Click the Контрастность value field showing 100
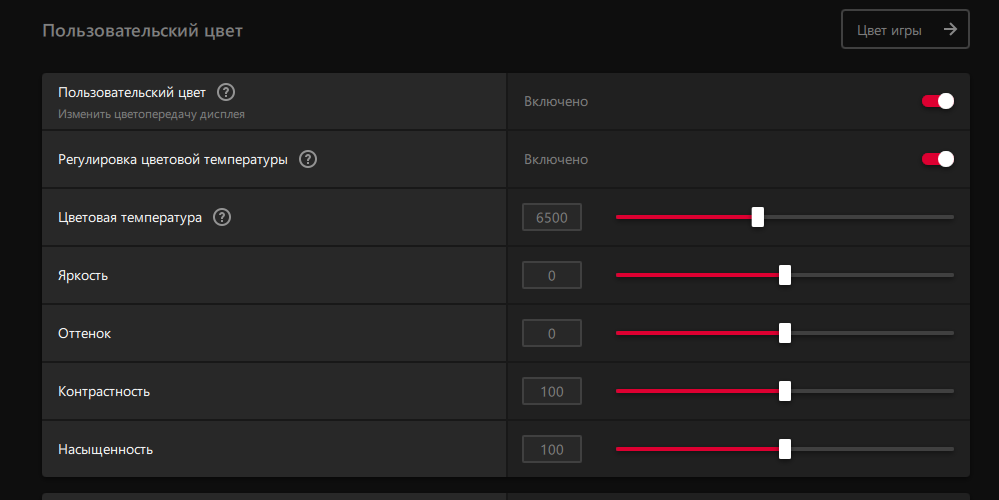 tap(552, 391)
